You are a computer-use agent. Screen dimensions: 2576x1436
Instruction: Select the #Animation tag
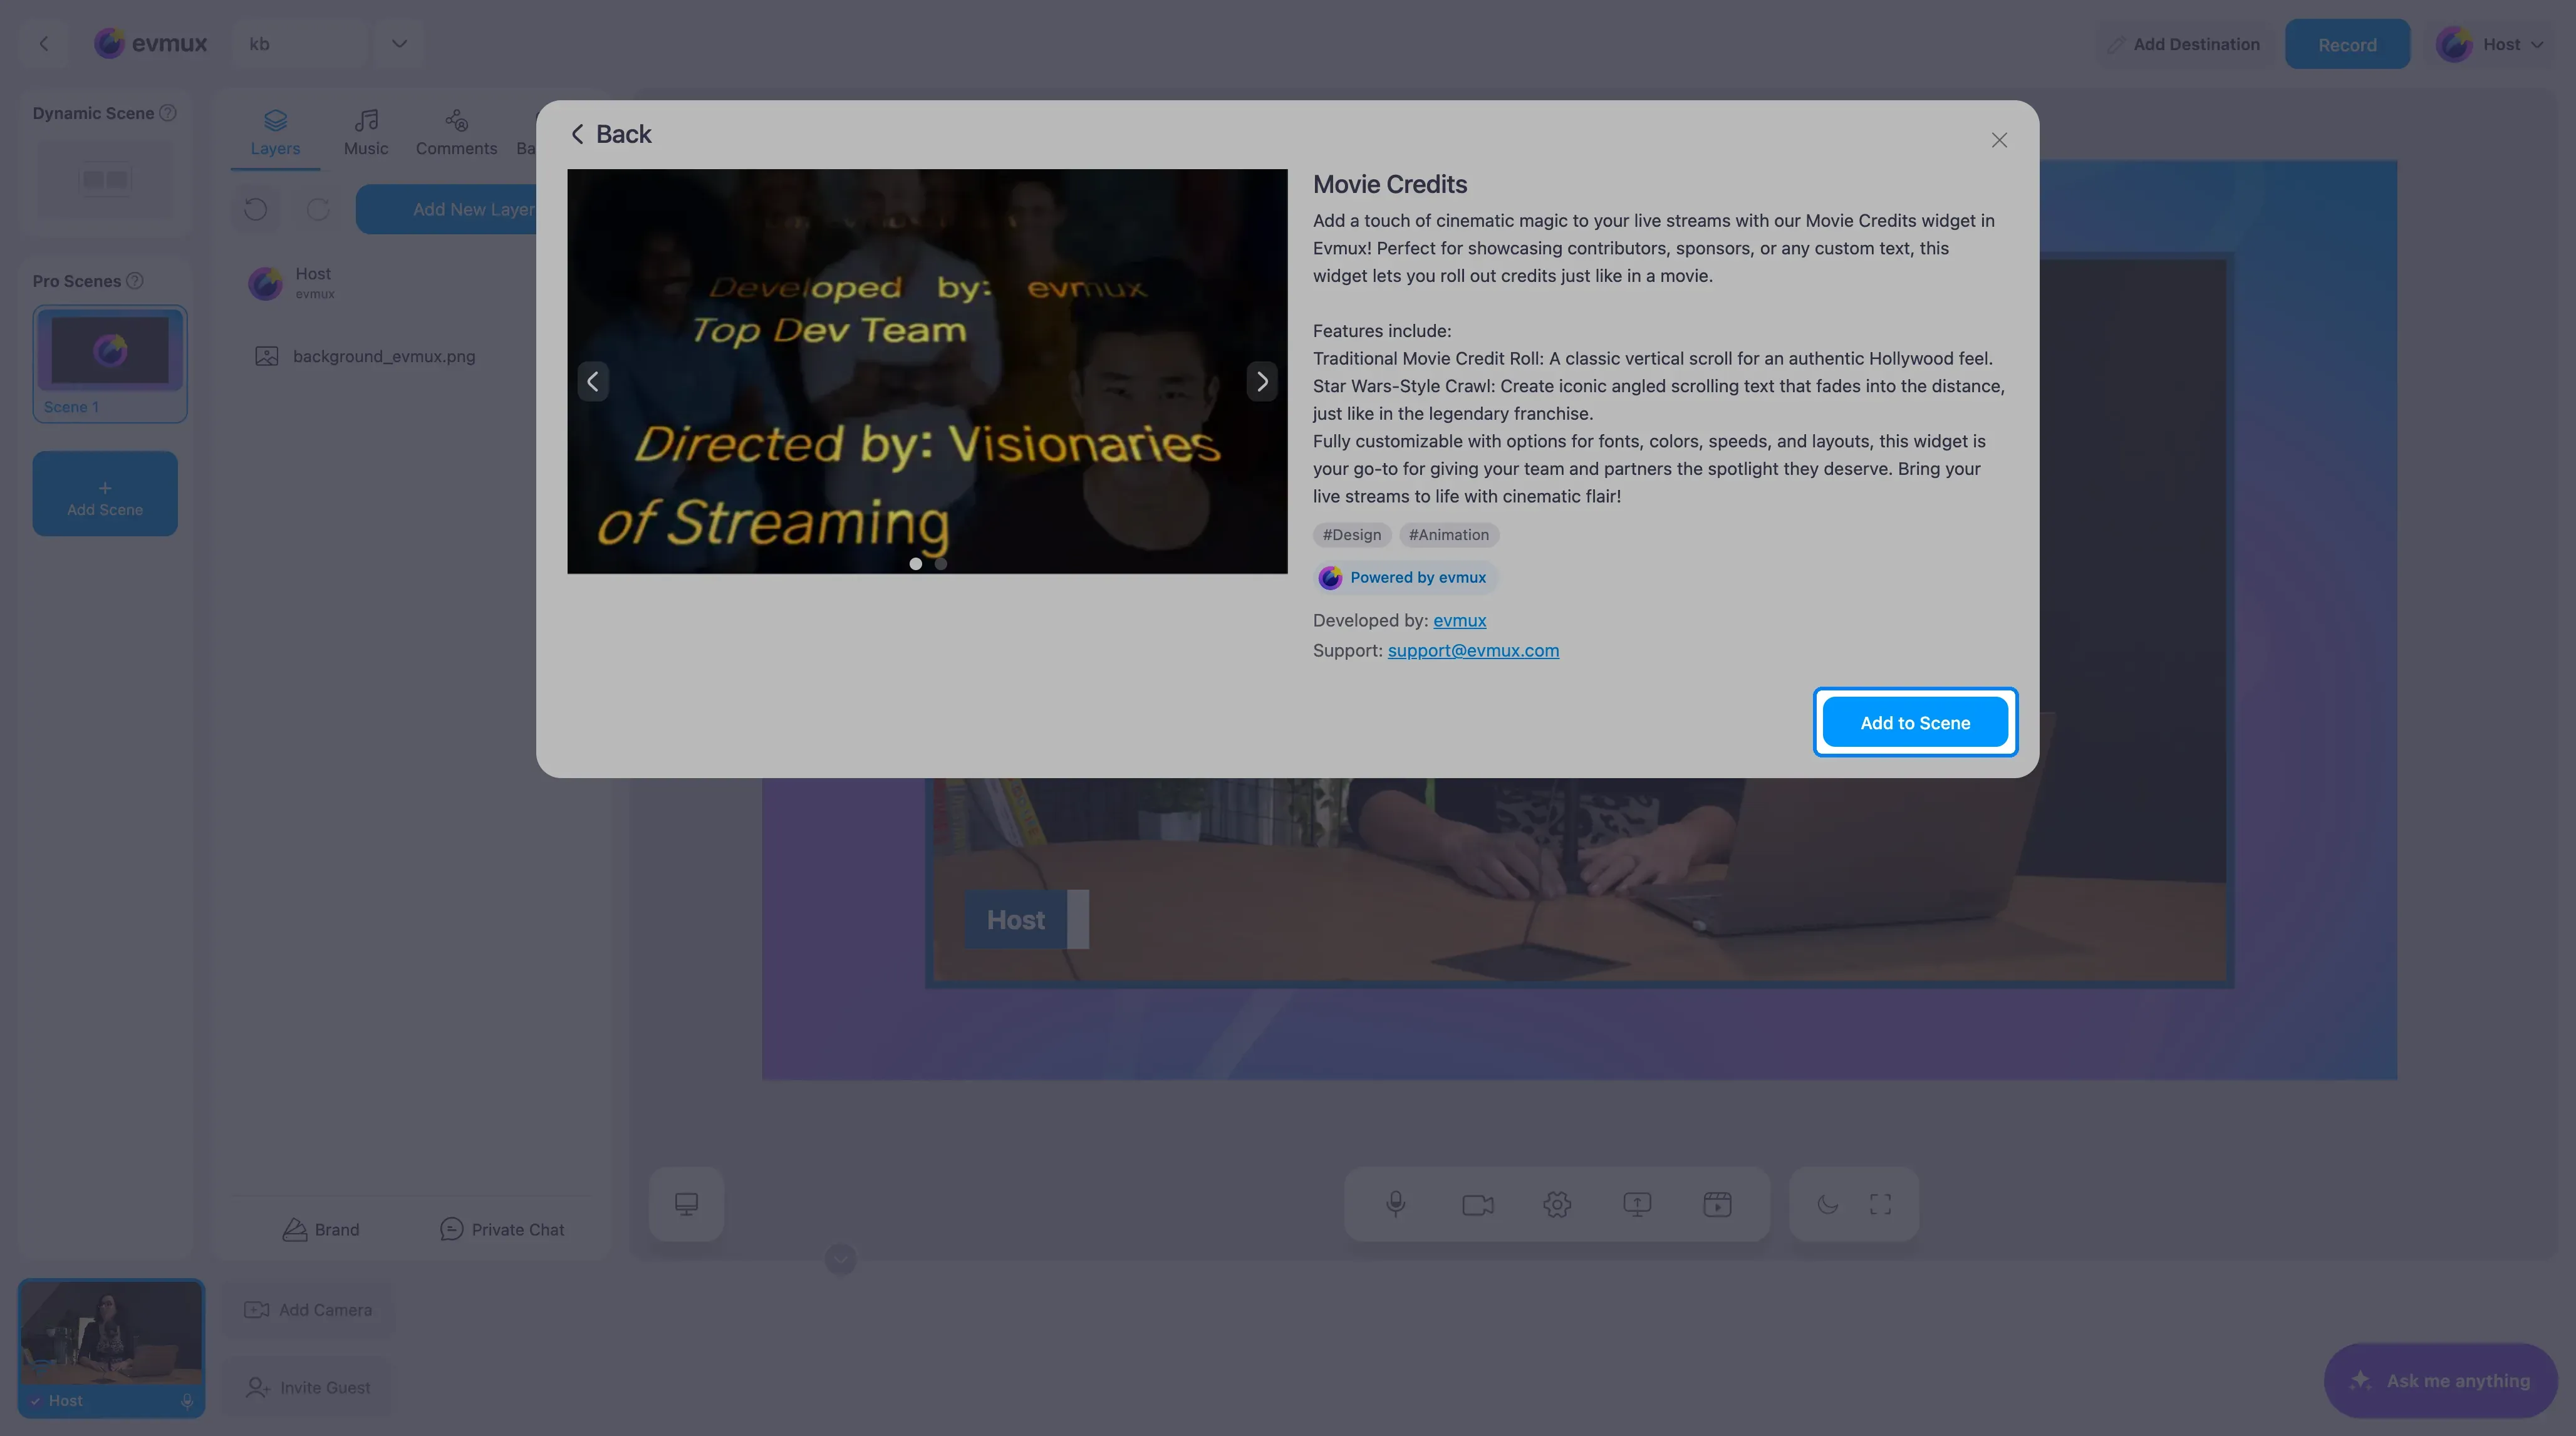point(1449,535)
